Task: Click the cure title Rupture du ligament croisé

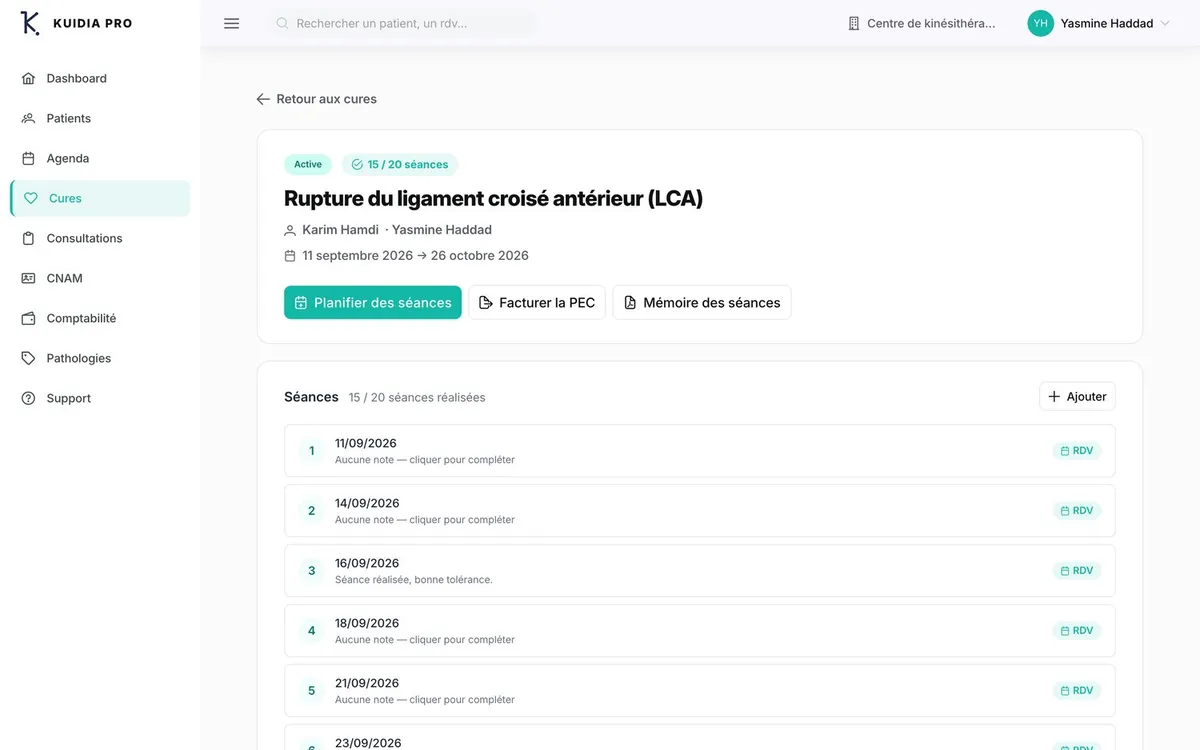Action: 493,198
